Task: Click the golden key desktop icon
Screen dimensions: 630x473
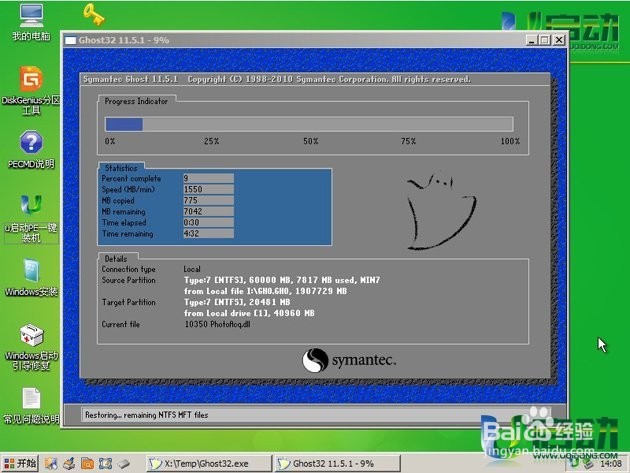Action: [x=93, y=14]
